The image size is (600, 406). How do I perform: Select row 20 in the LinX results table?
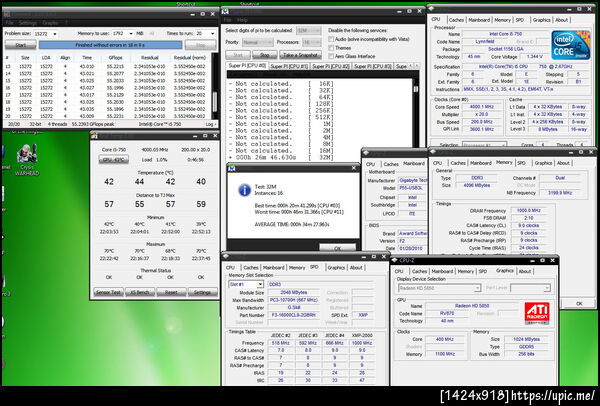[107, 116]
